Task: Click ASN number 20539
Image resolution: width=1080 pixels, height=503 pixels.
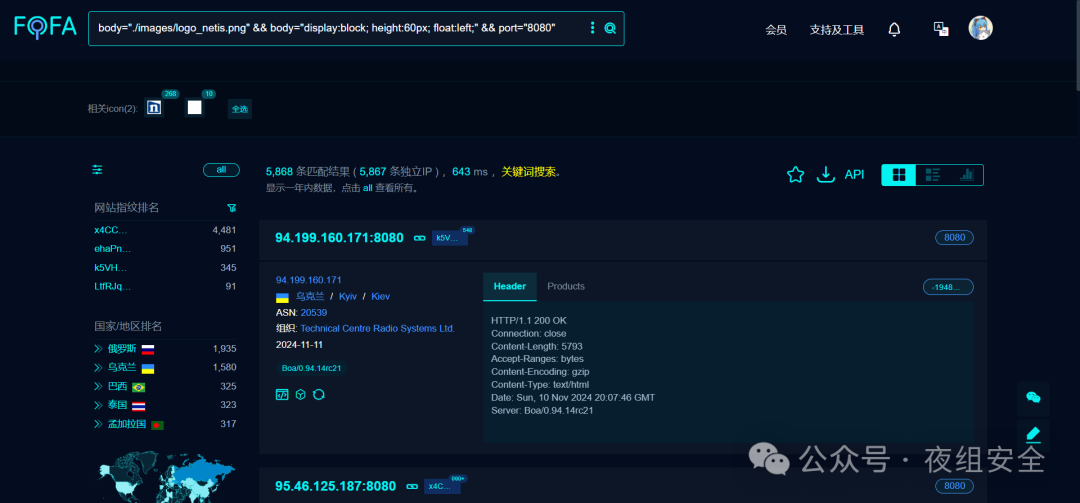Action: coord(313,313)
